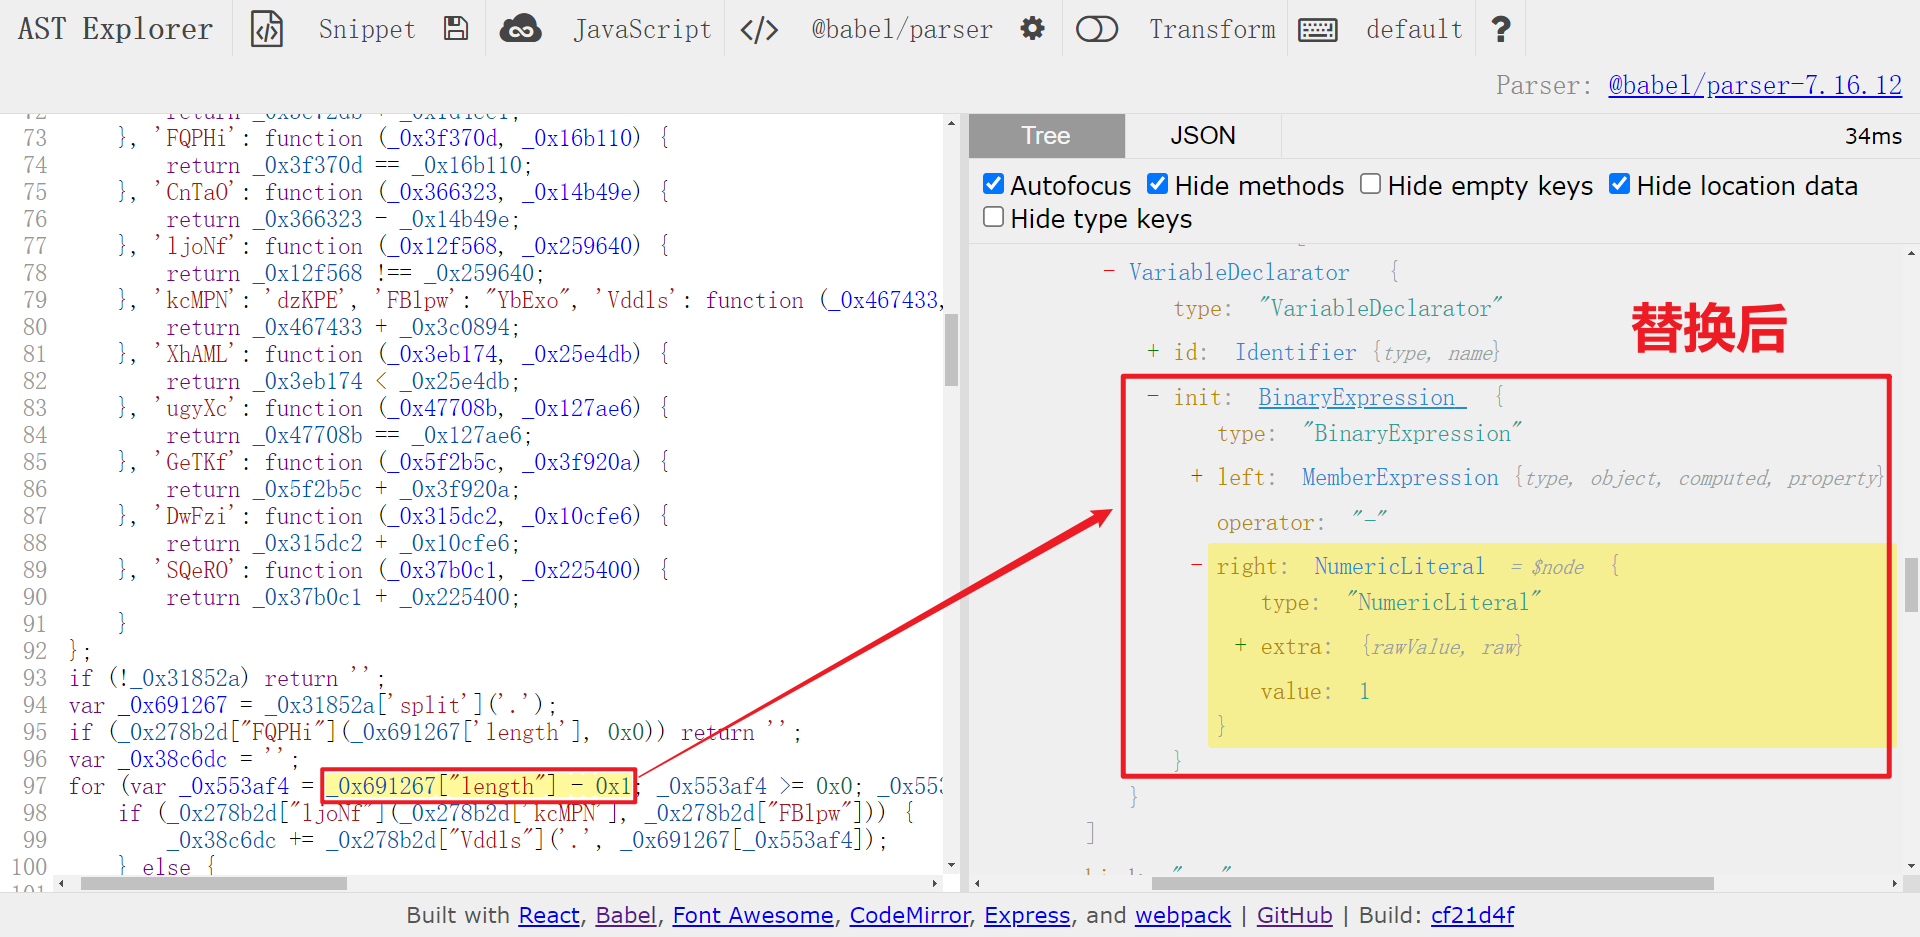This screenshot has width=1920, height=937.
Task: Click the operator "-" row
Action: coord(1302,522)
